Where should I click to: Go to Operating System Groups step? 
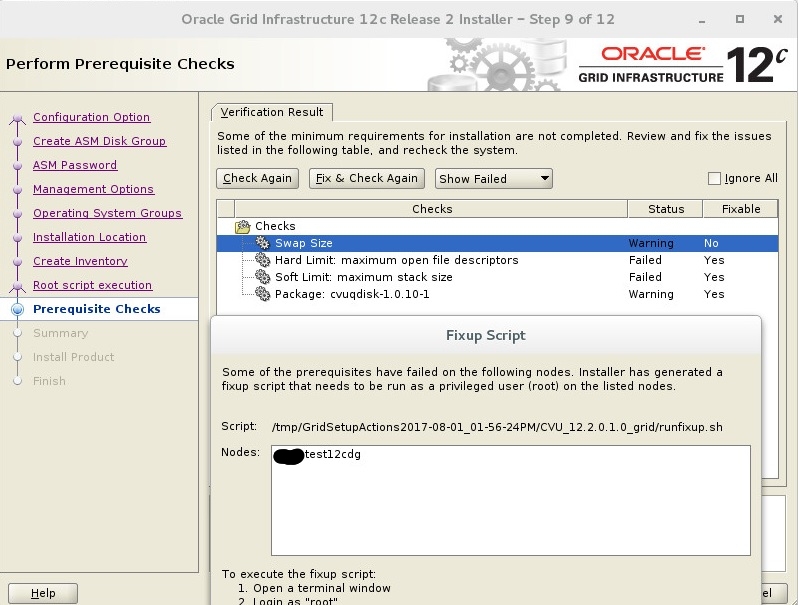click(x=107, y=213)
